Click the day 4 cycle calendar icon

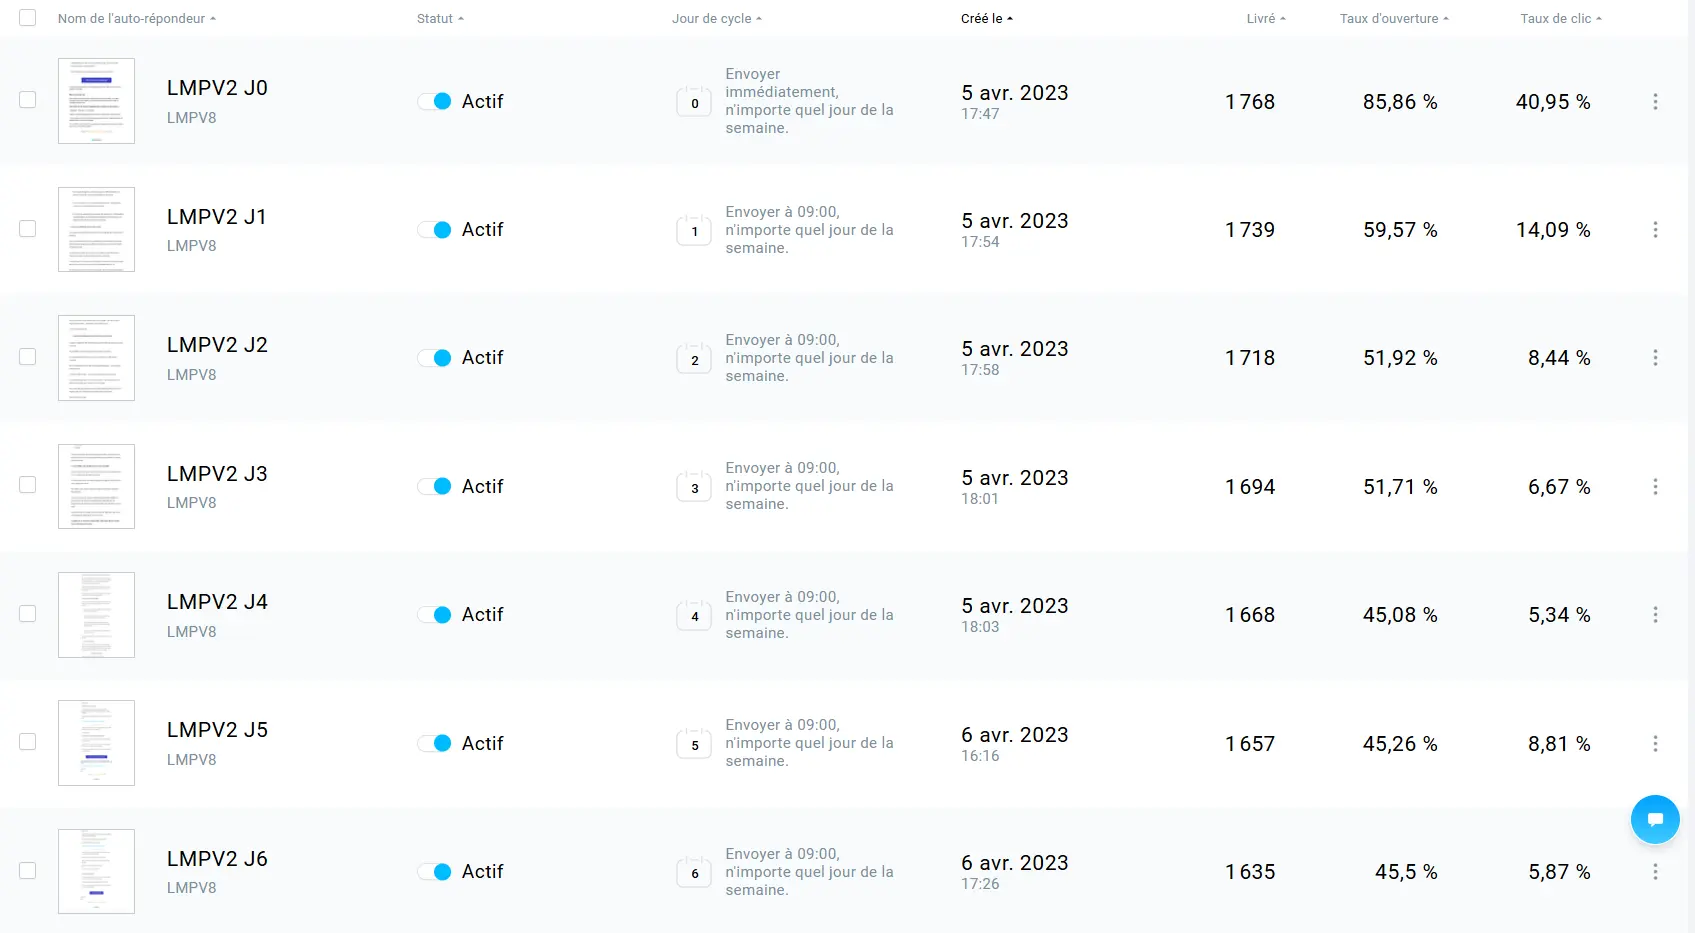coord(694,615)
